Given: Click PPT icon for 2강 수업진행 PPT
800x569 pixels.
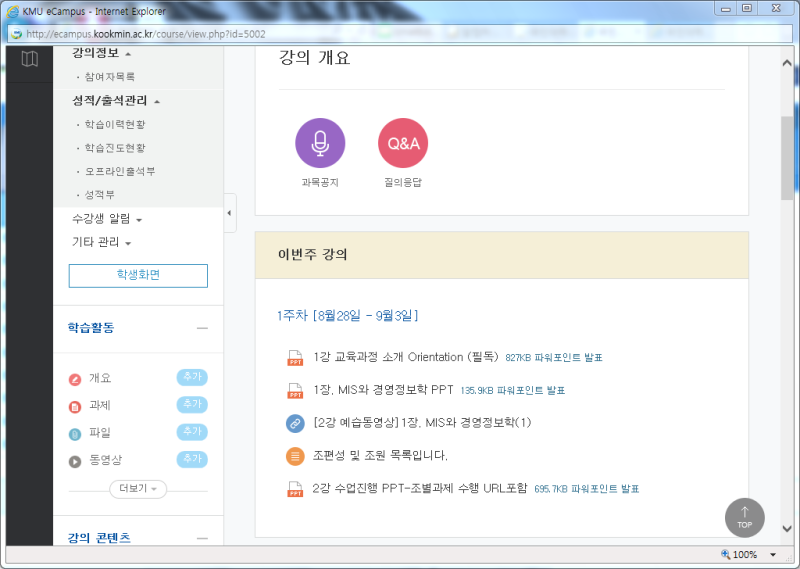Looking at the screenshot, I should pos(295,489).
